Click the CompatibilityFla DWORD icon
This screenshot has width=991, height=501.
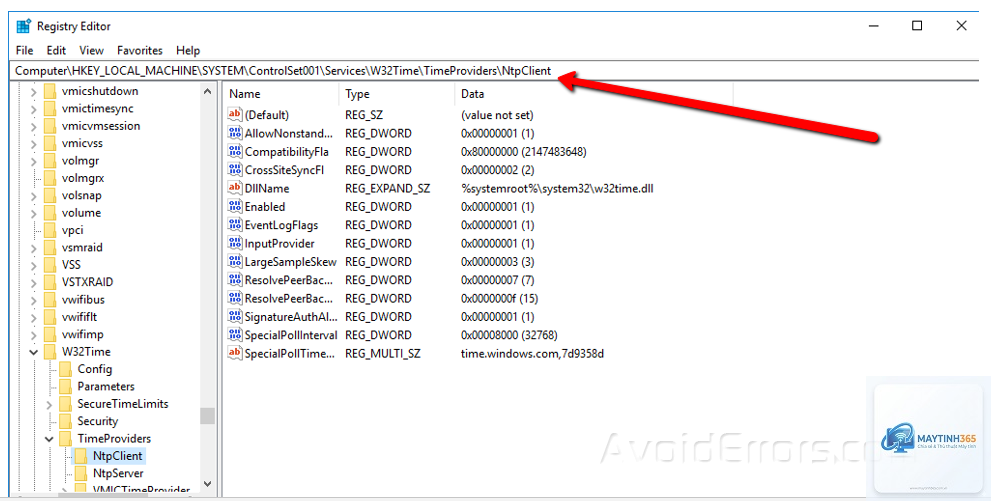coord(235,152)
